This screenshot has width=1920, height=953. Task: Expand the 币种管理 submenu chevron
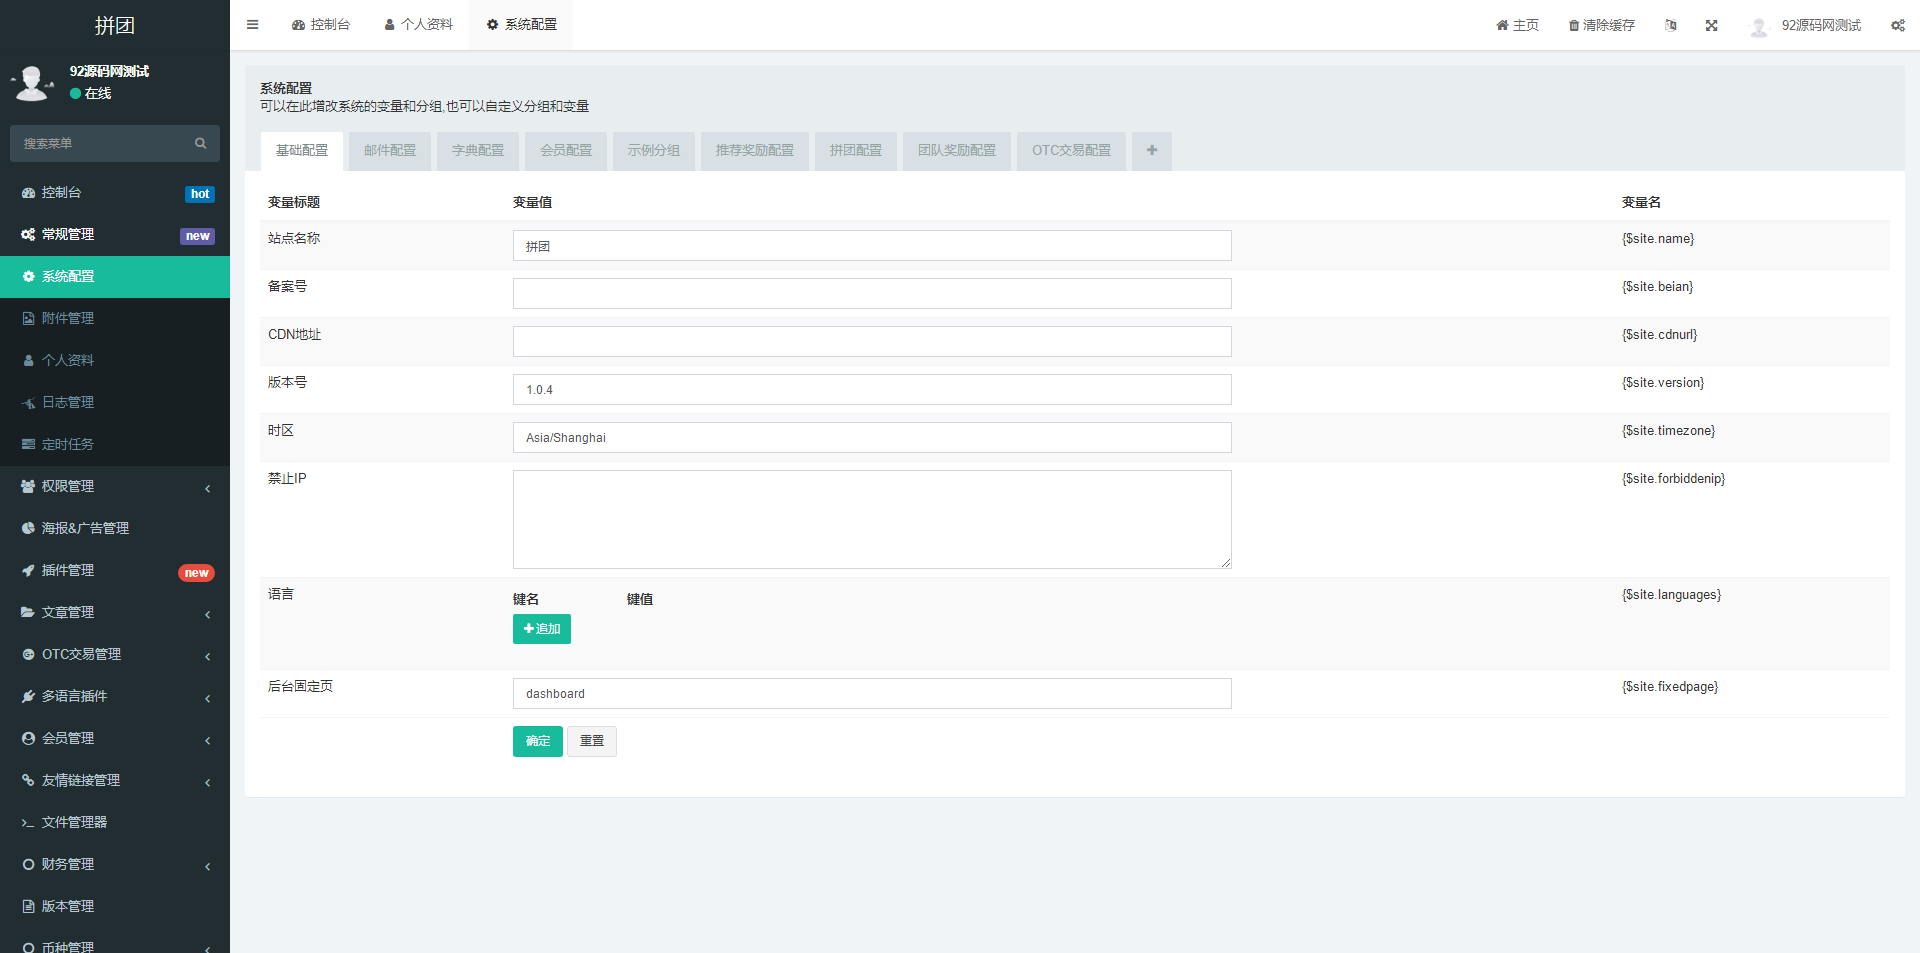(x=207, y=948)
